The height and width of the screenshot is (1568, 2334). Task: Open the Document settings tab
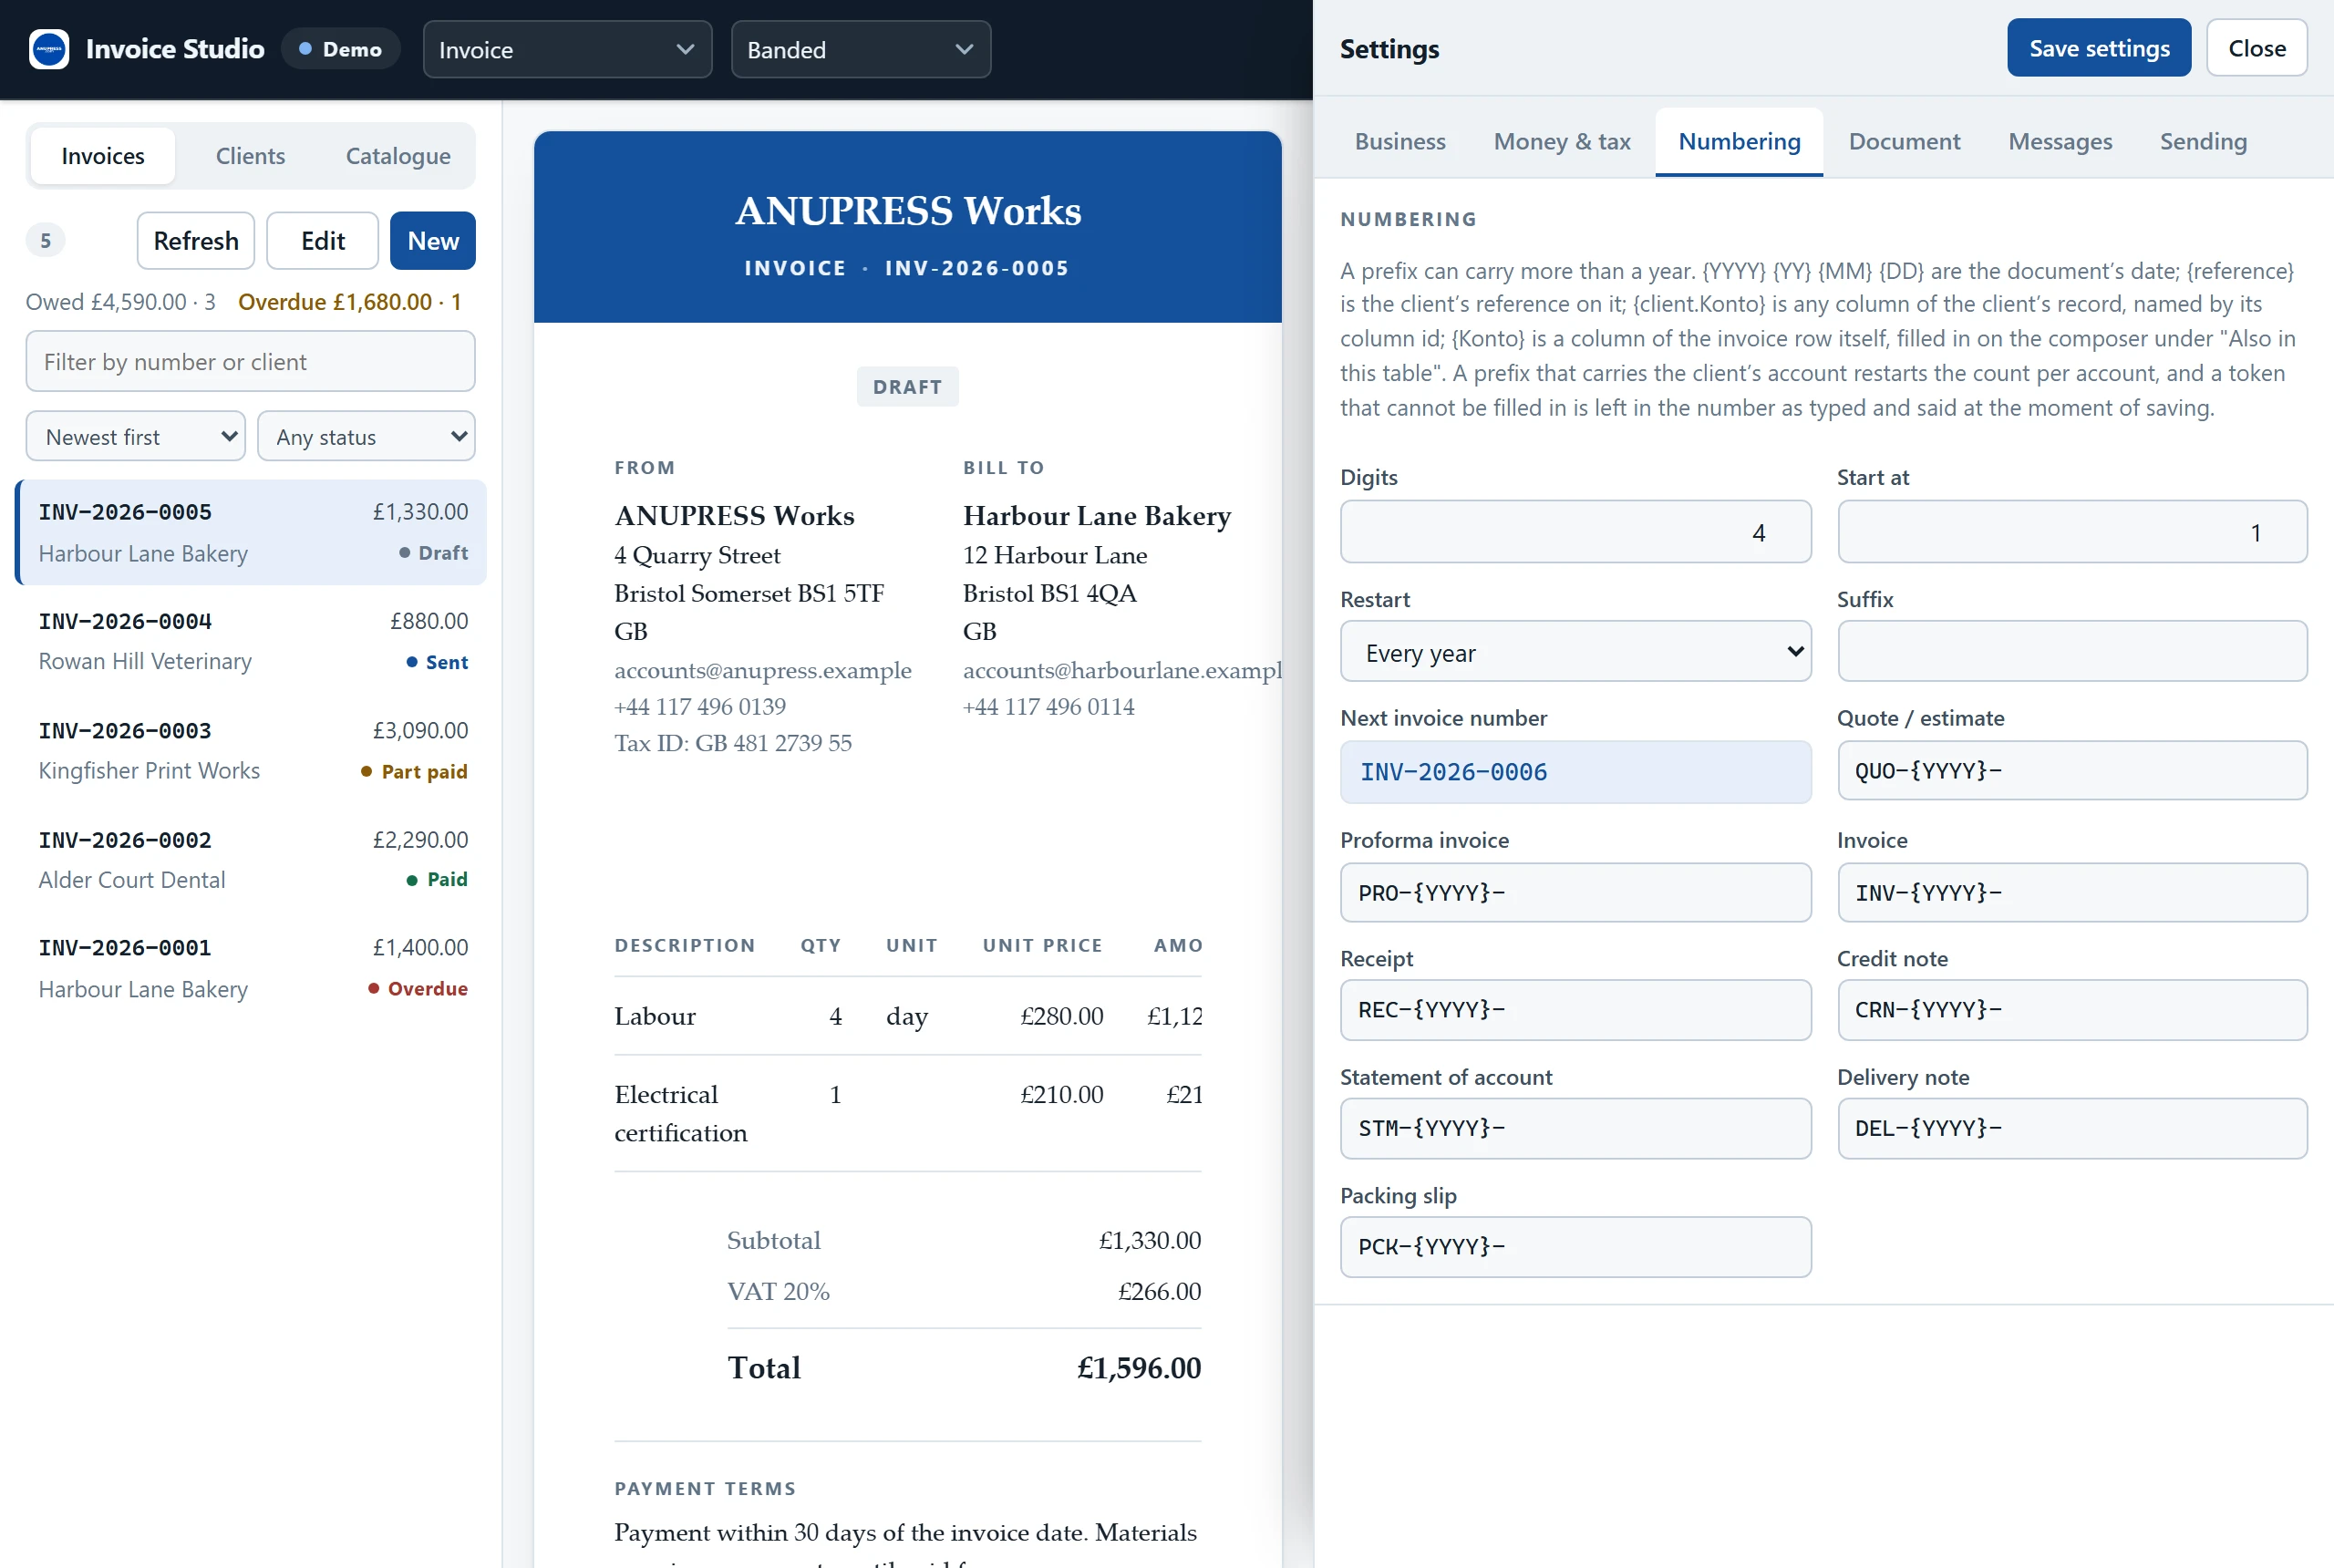click(1904, 142)
